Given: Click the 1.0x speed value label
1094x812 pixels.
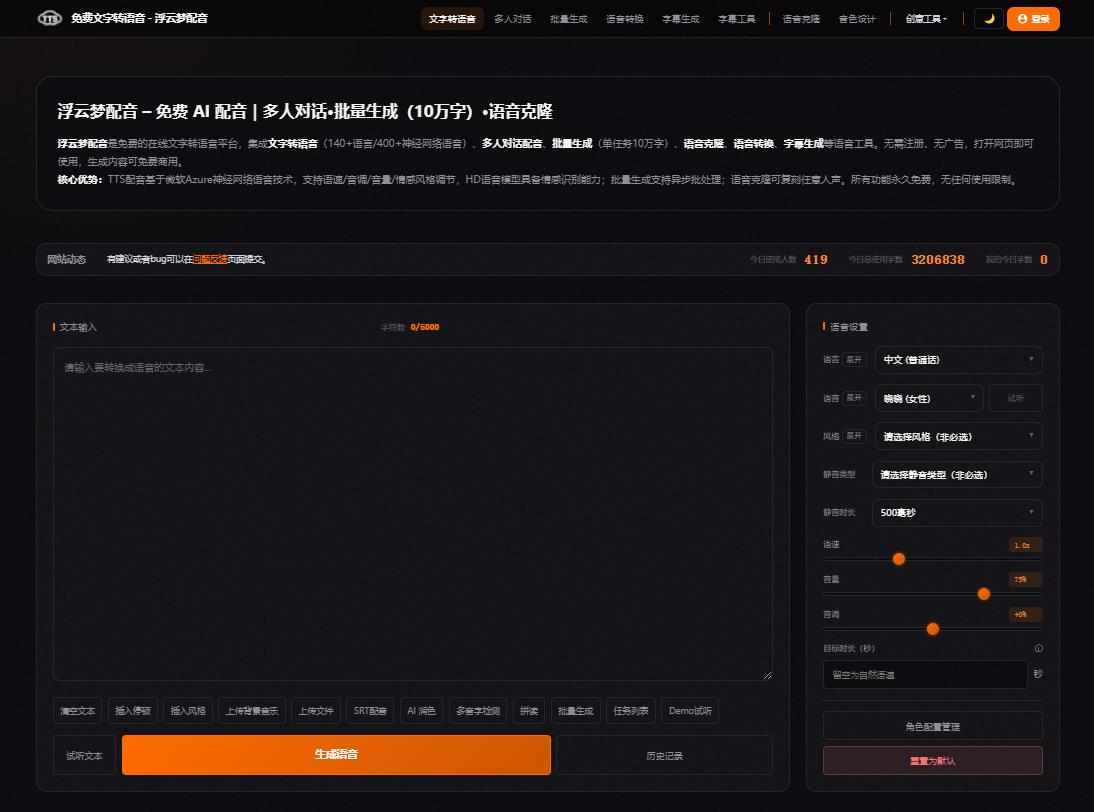Looking at the screenshot, I should [1025, 545].
